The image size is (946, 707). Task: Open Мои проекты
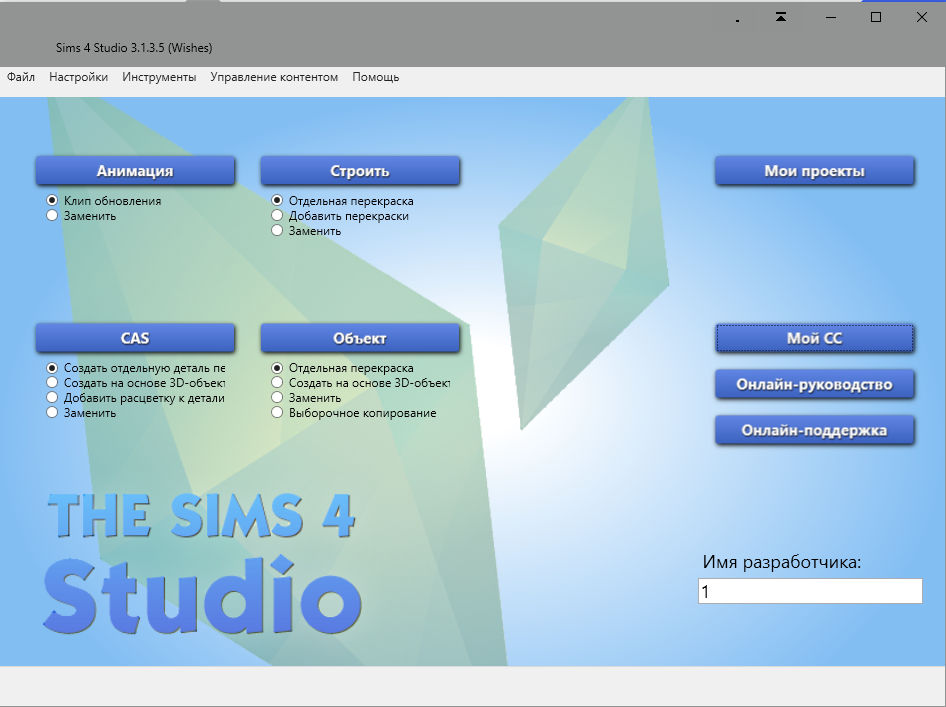[x=814, y=170]
